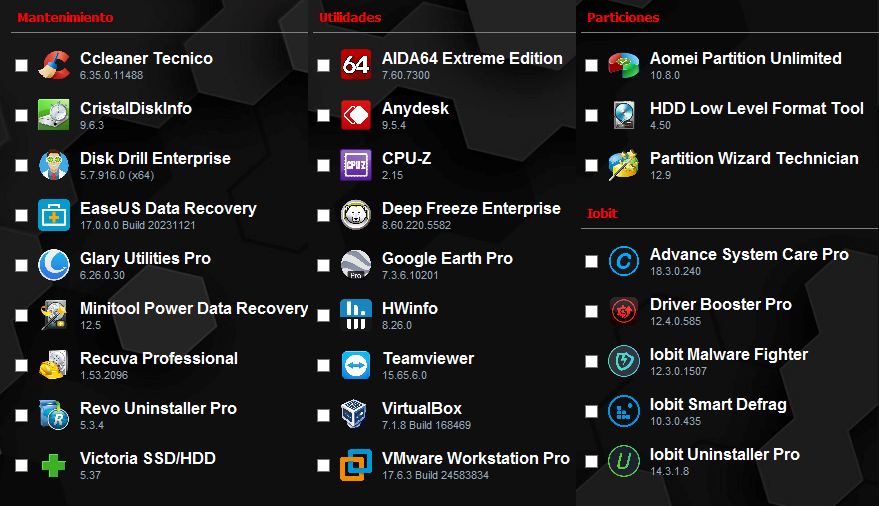Select the Anydesk checkbox
The image size is (879, 506).
tap(323, 115)
